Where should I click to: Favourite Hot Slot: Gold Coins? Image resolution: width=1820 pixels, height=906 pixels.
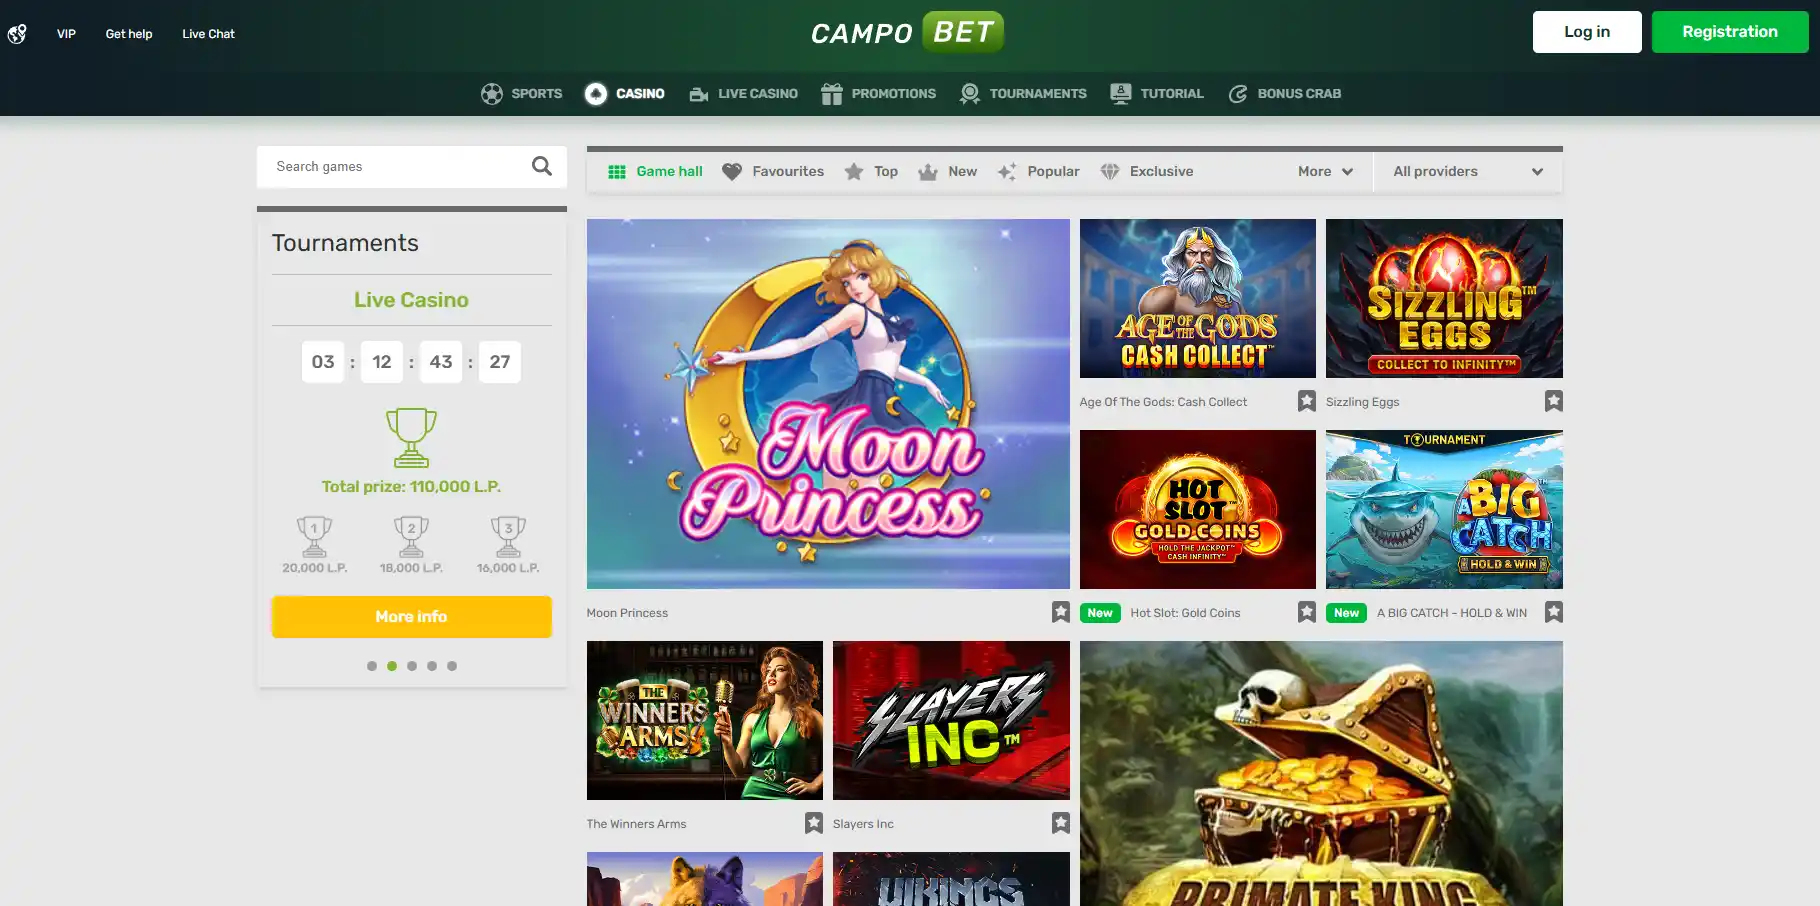pos(1307,612)
